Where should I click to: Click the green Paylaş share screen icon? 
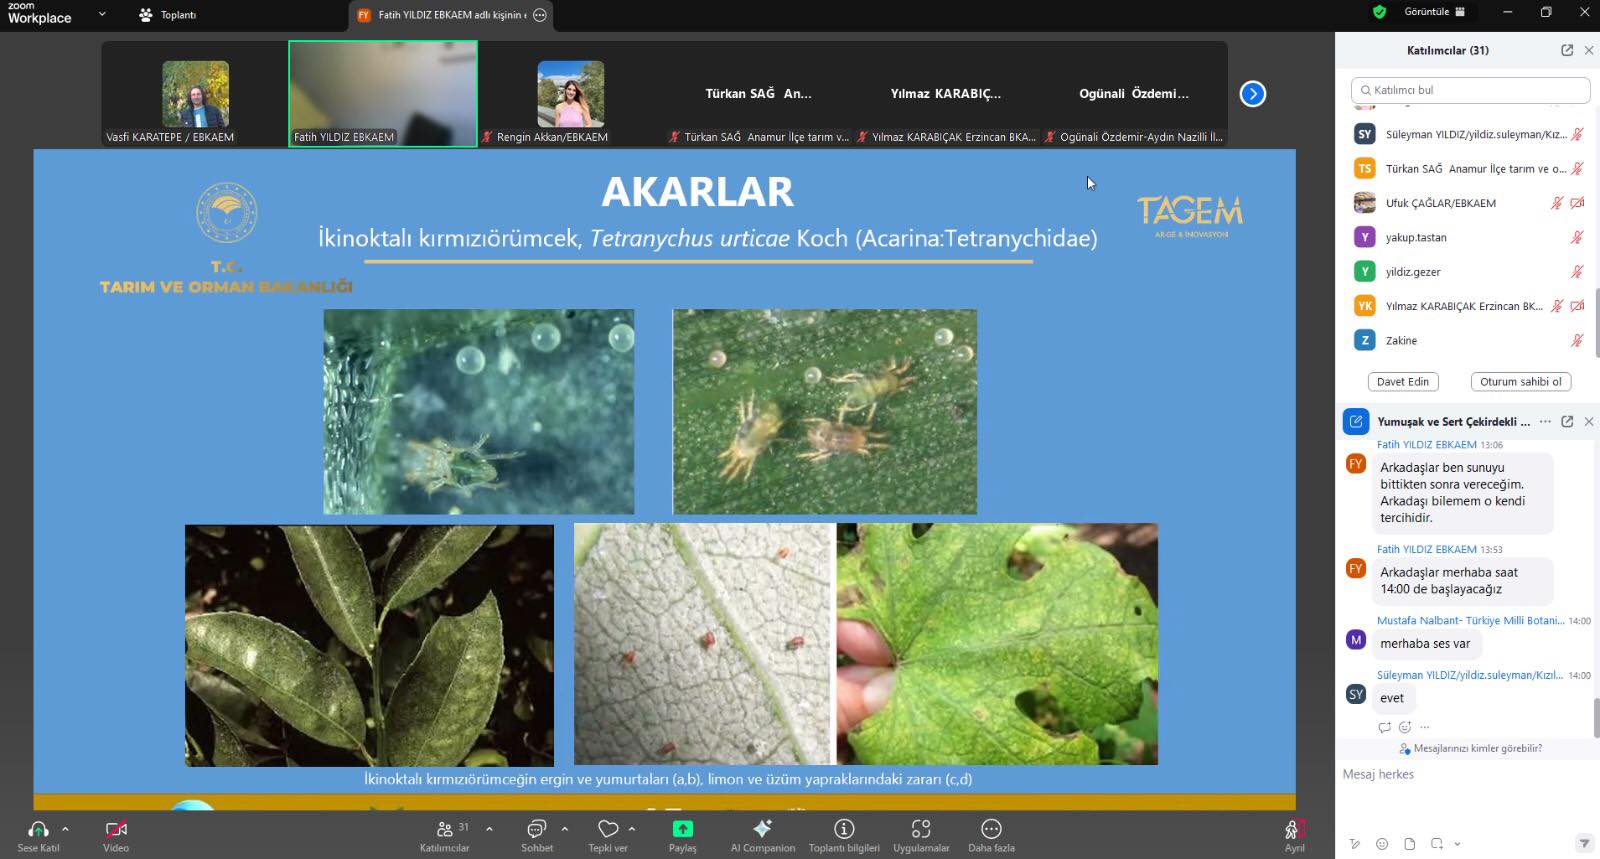pos(682,829)
